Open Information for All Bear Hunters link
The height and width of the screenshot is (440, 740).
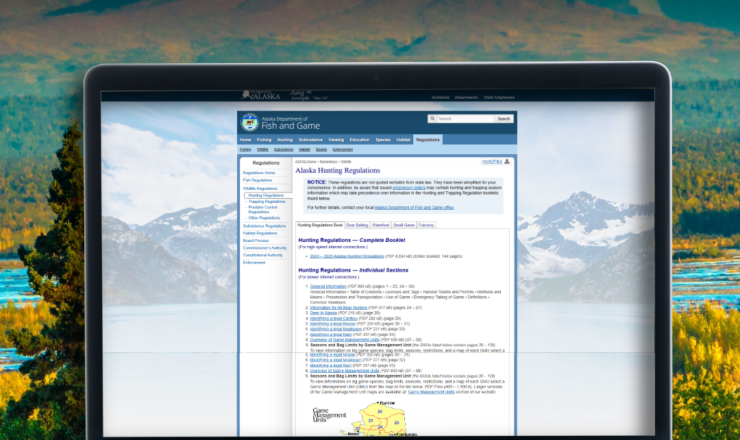[338, 308]
